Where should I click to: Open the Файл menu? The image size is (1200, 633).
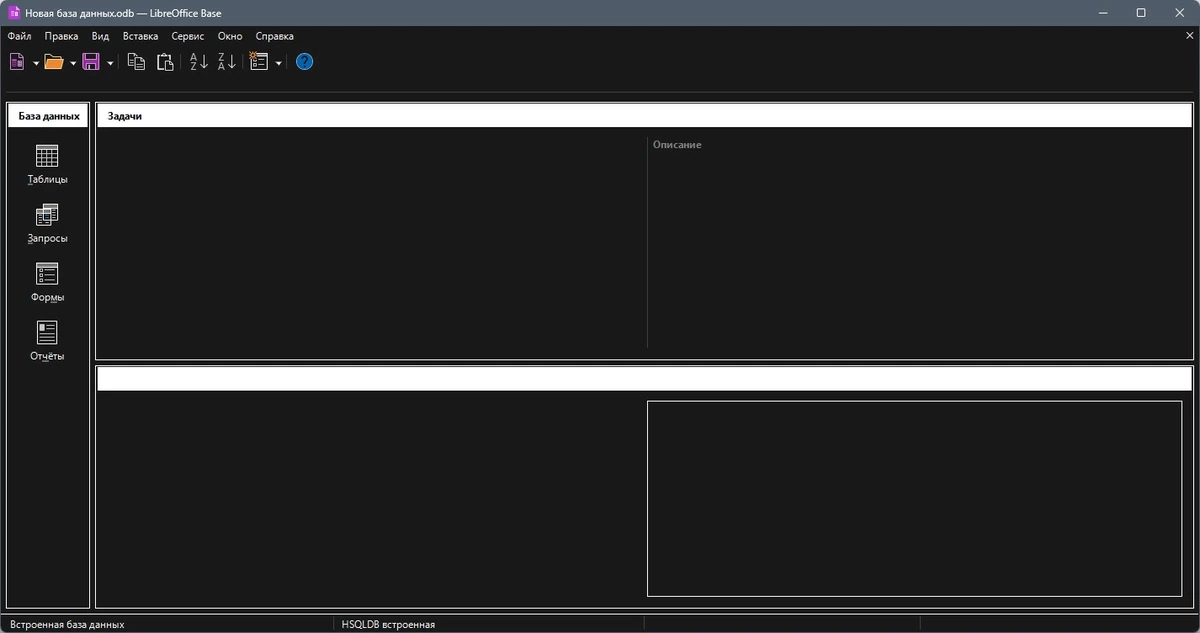click(19, 36)
